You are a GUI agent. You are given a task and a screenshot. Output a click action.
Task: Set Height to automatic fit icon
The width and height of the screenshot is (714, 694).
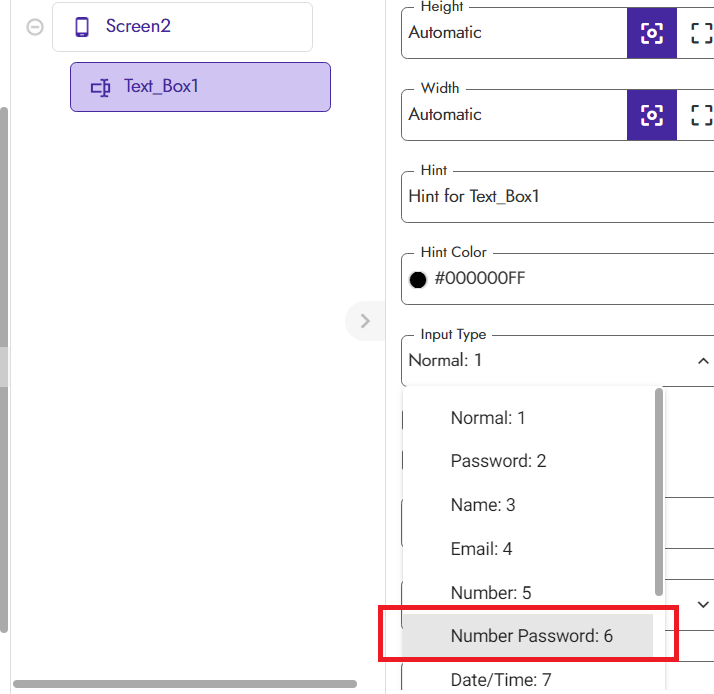(x=652, y=33)
